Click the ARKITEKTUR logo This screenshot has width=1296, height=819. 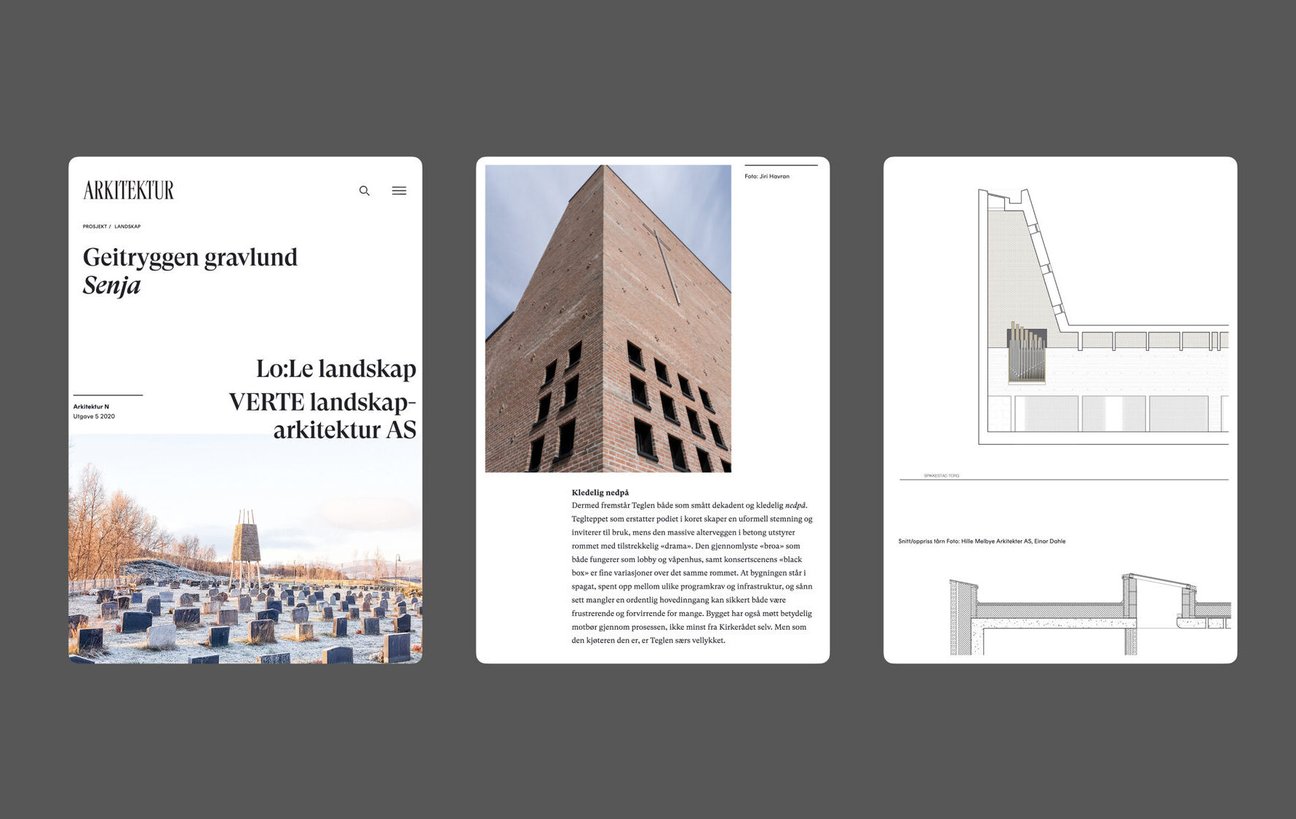128,190
